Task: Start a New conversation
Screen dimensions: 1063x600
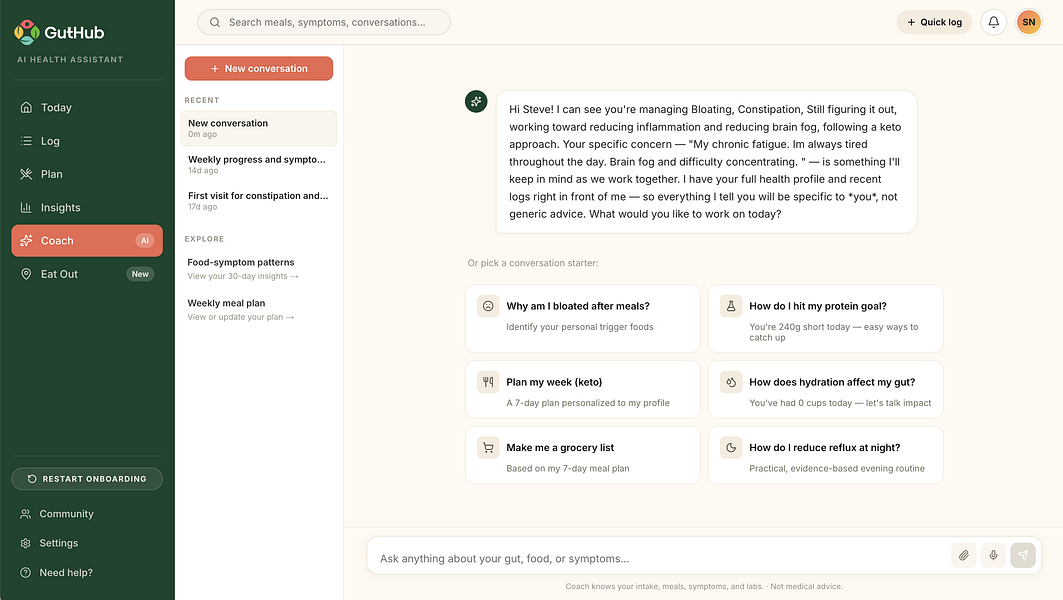Action: (259, 68)
